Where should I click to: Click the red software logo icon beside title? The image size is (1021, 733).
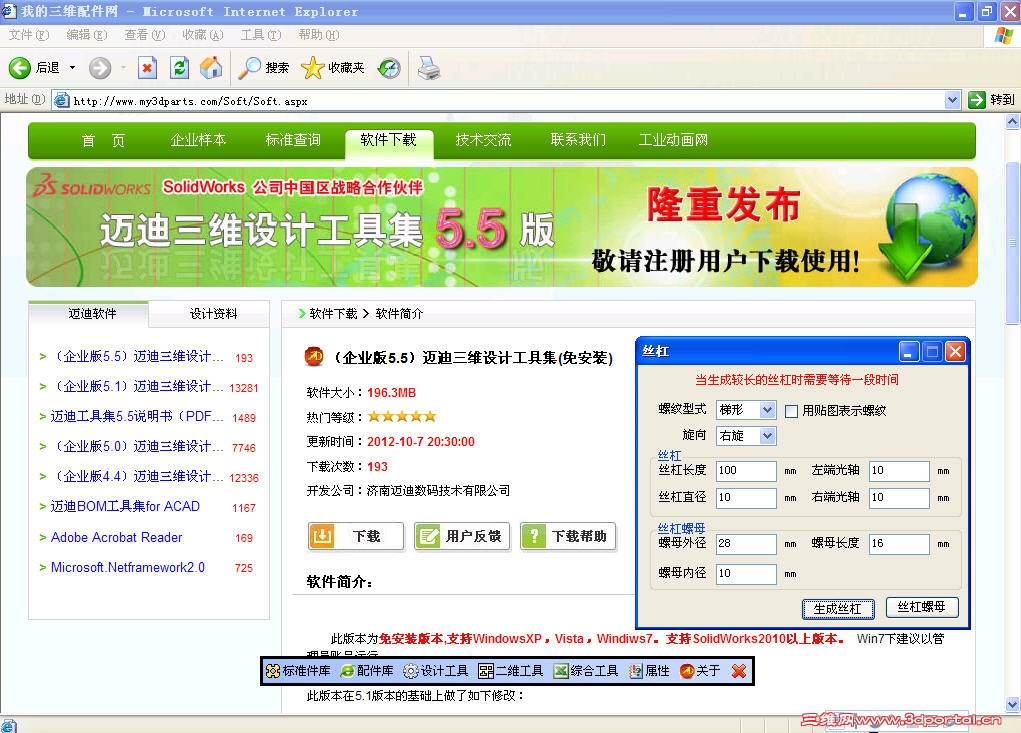click(x=314, y=357)
